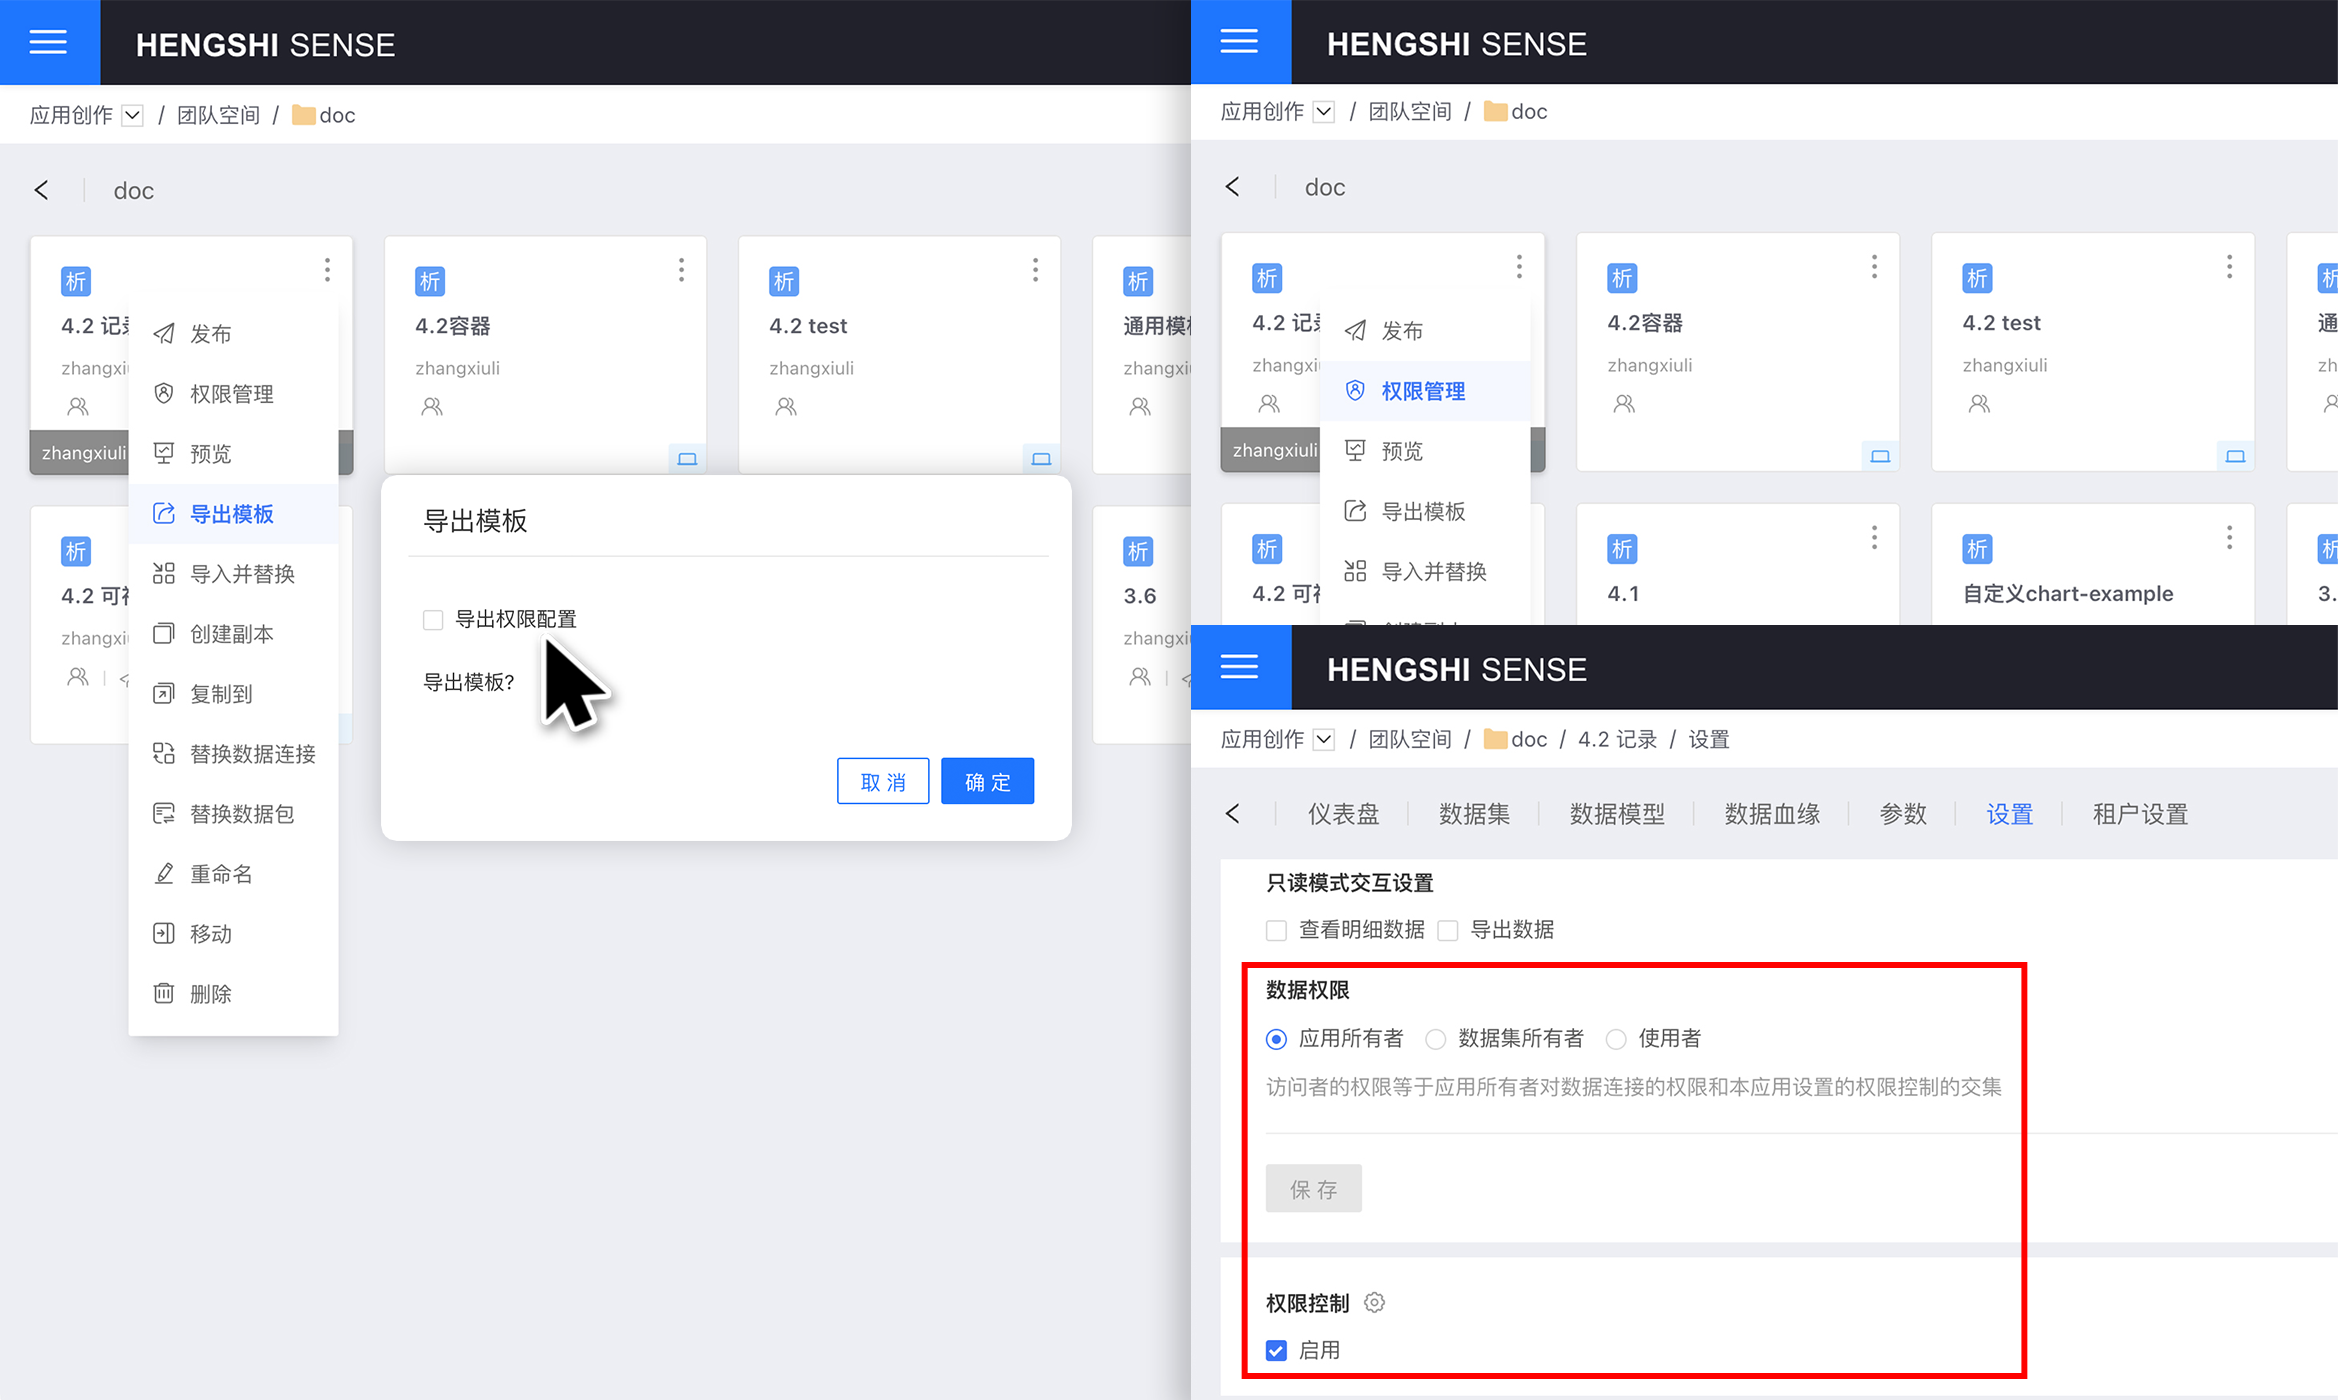
Task: Click 4.2 记录 link in settings breadcrumb
Action: pyautogui.click(x=1617, y=740)
